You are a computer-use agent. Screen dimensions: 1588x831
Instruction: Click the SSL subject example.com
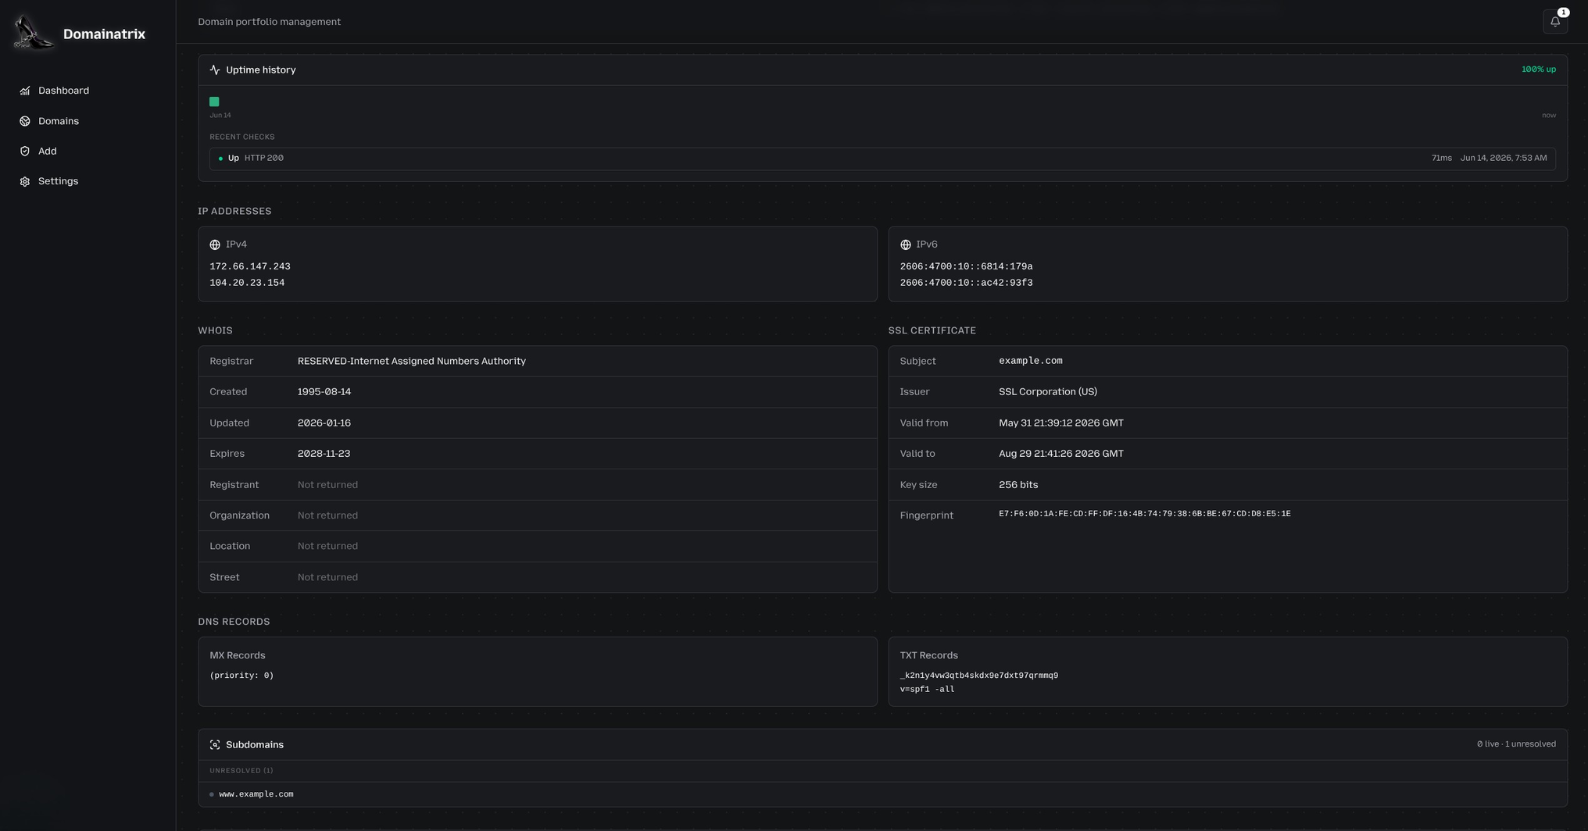[x=1030, y=361]
